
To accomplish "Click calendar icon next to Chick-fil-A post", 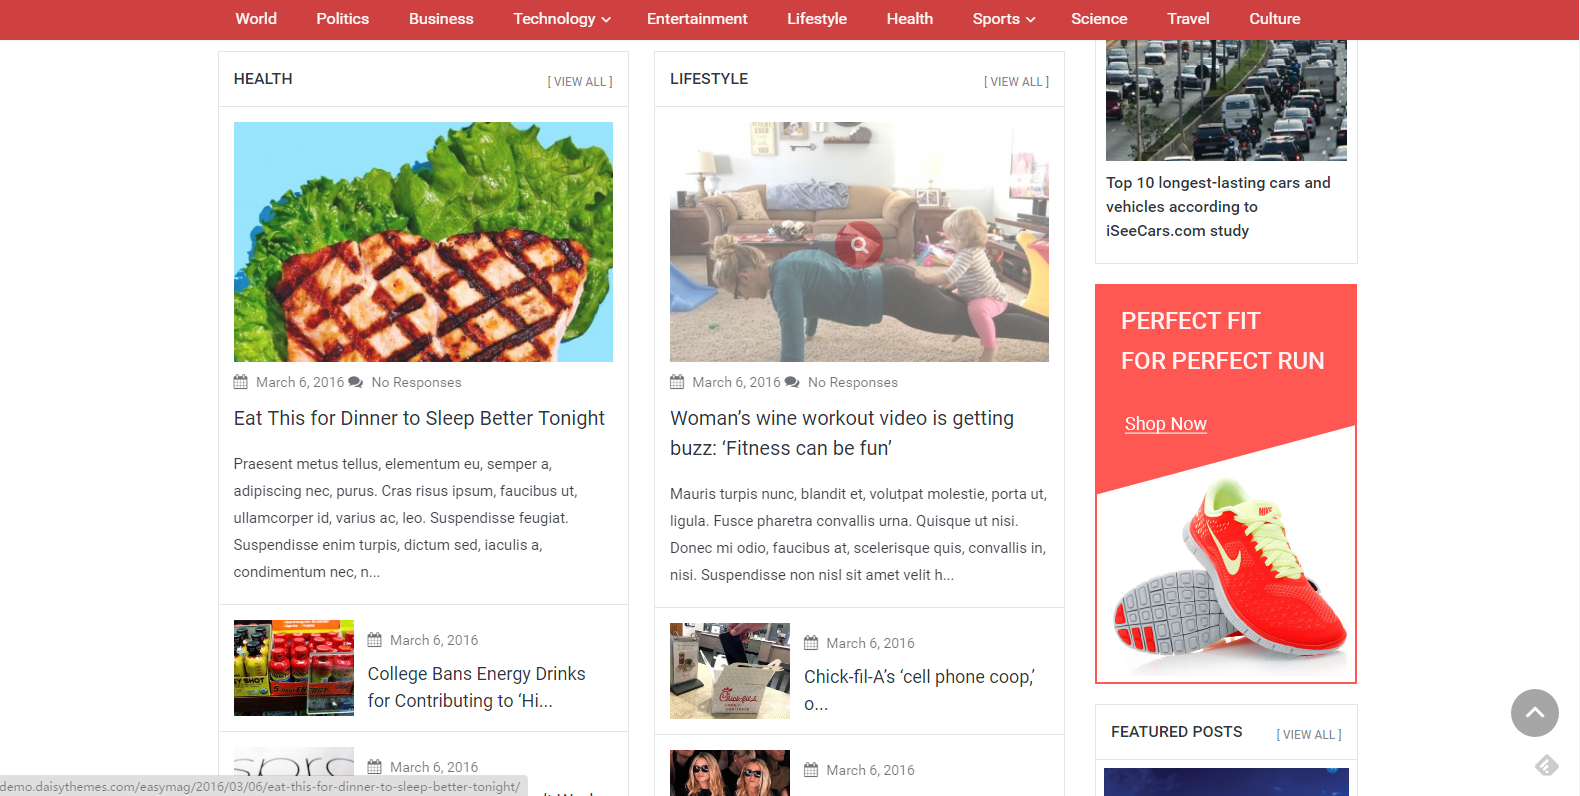I will 811,643.
